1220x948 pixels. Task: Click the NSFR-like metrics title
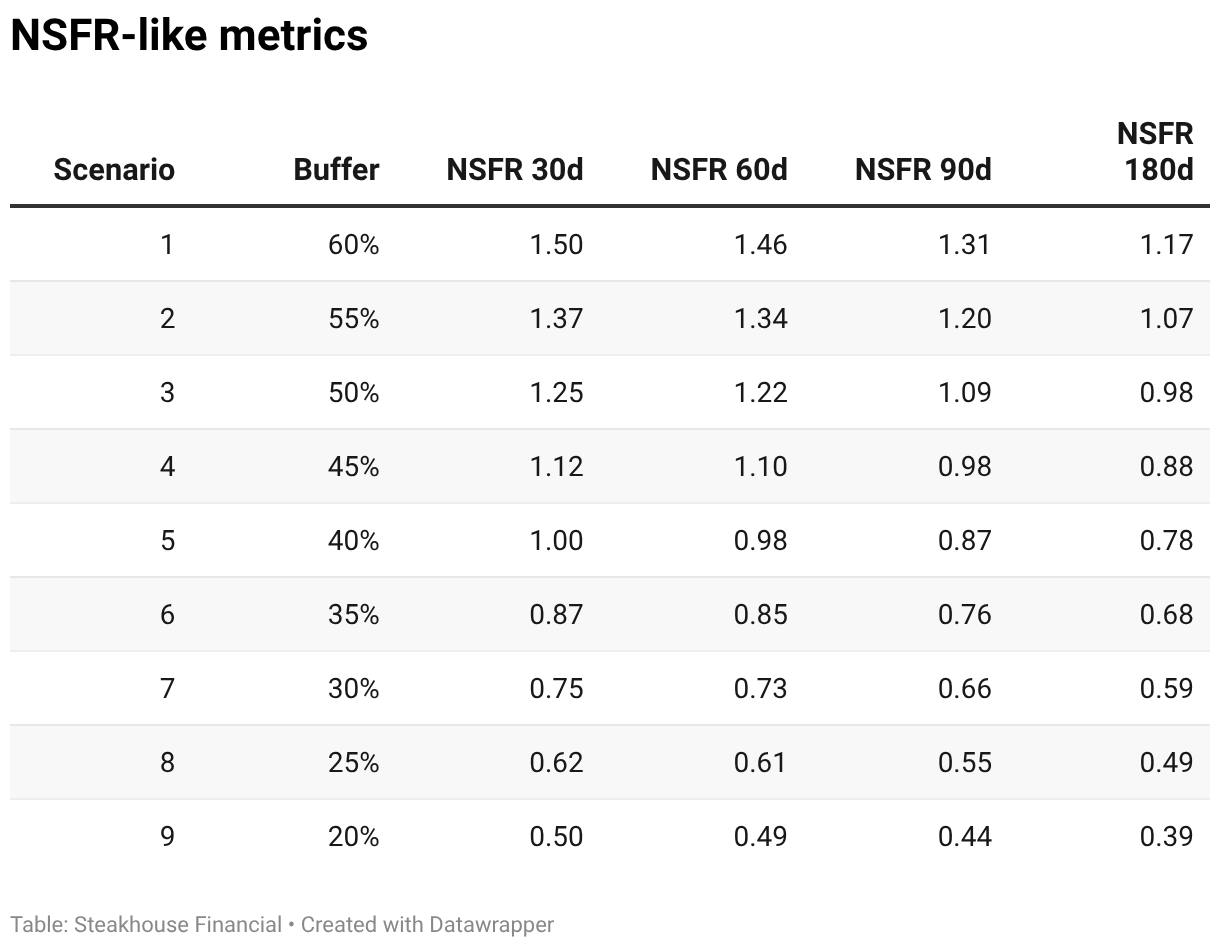(189, 36)
